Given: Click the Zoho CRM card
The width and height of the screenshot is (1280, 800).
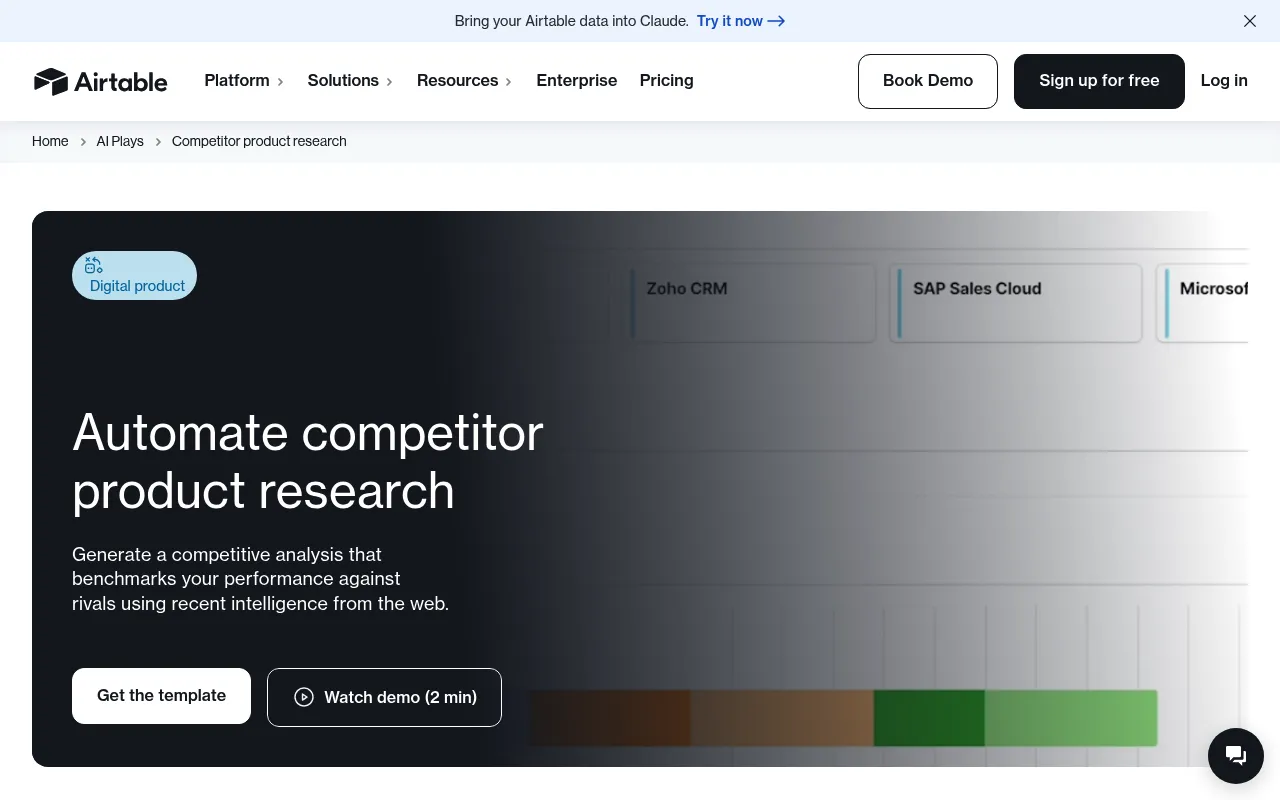Looking at the screenshot, I should point(753,303).
